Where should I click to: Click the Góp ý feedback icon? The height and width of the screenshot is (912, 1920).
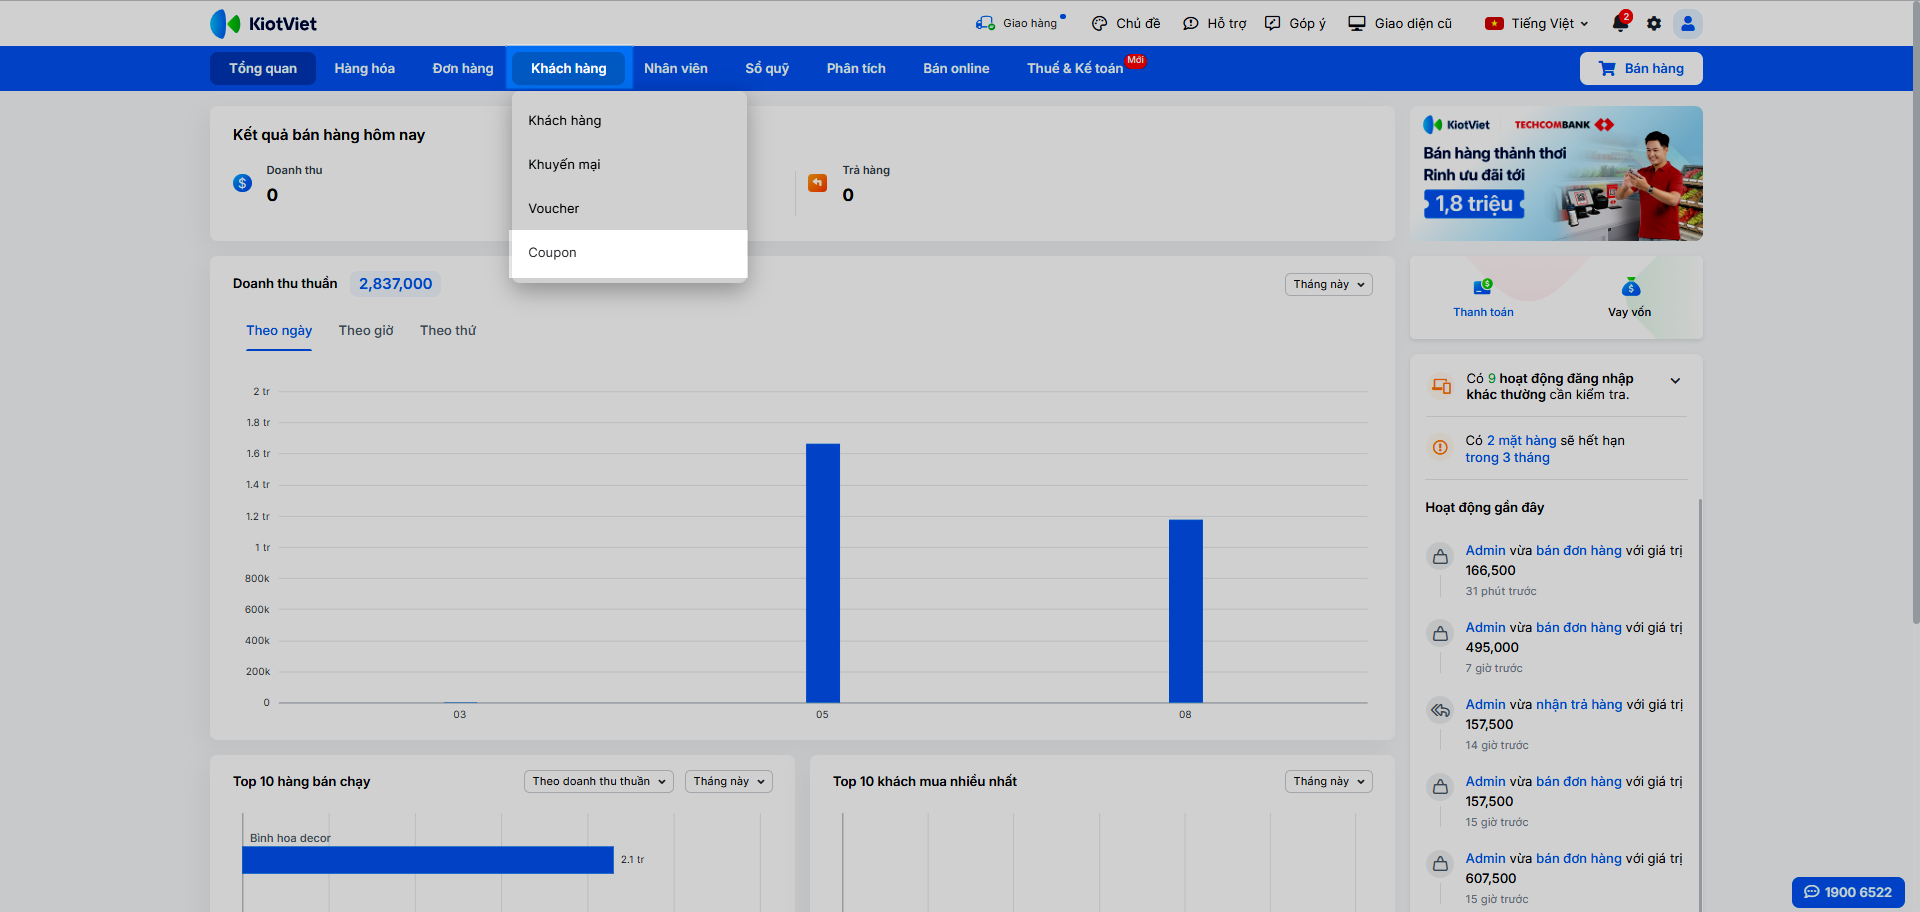[x=1272, y=23]
